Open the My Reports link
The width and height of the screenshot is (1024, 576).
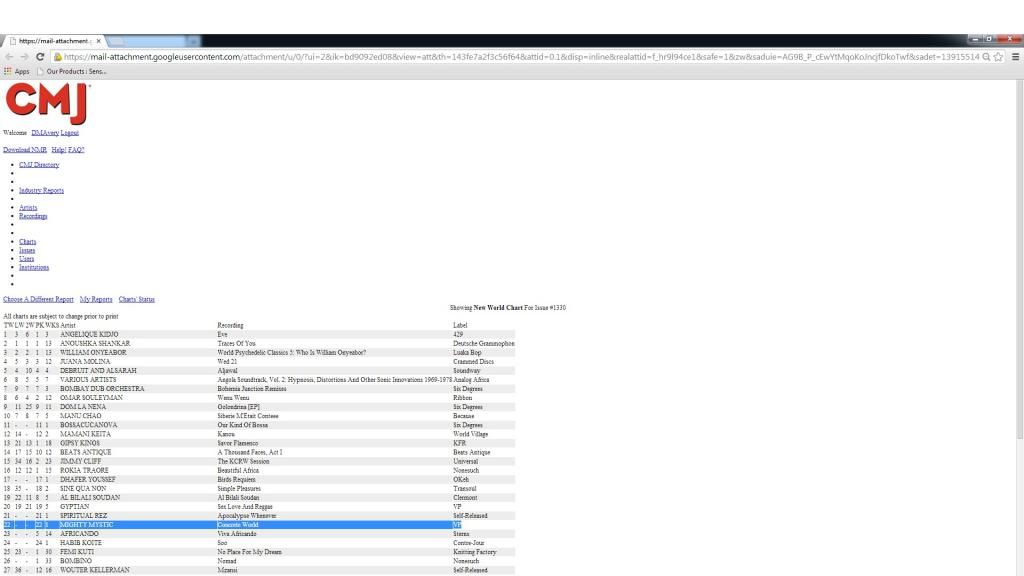[96, 299]
